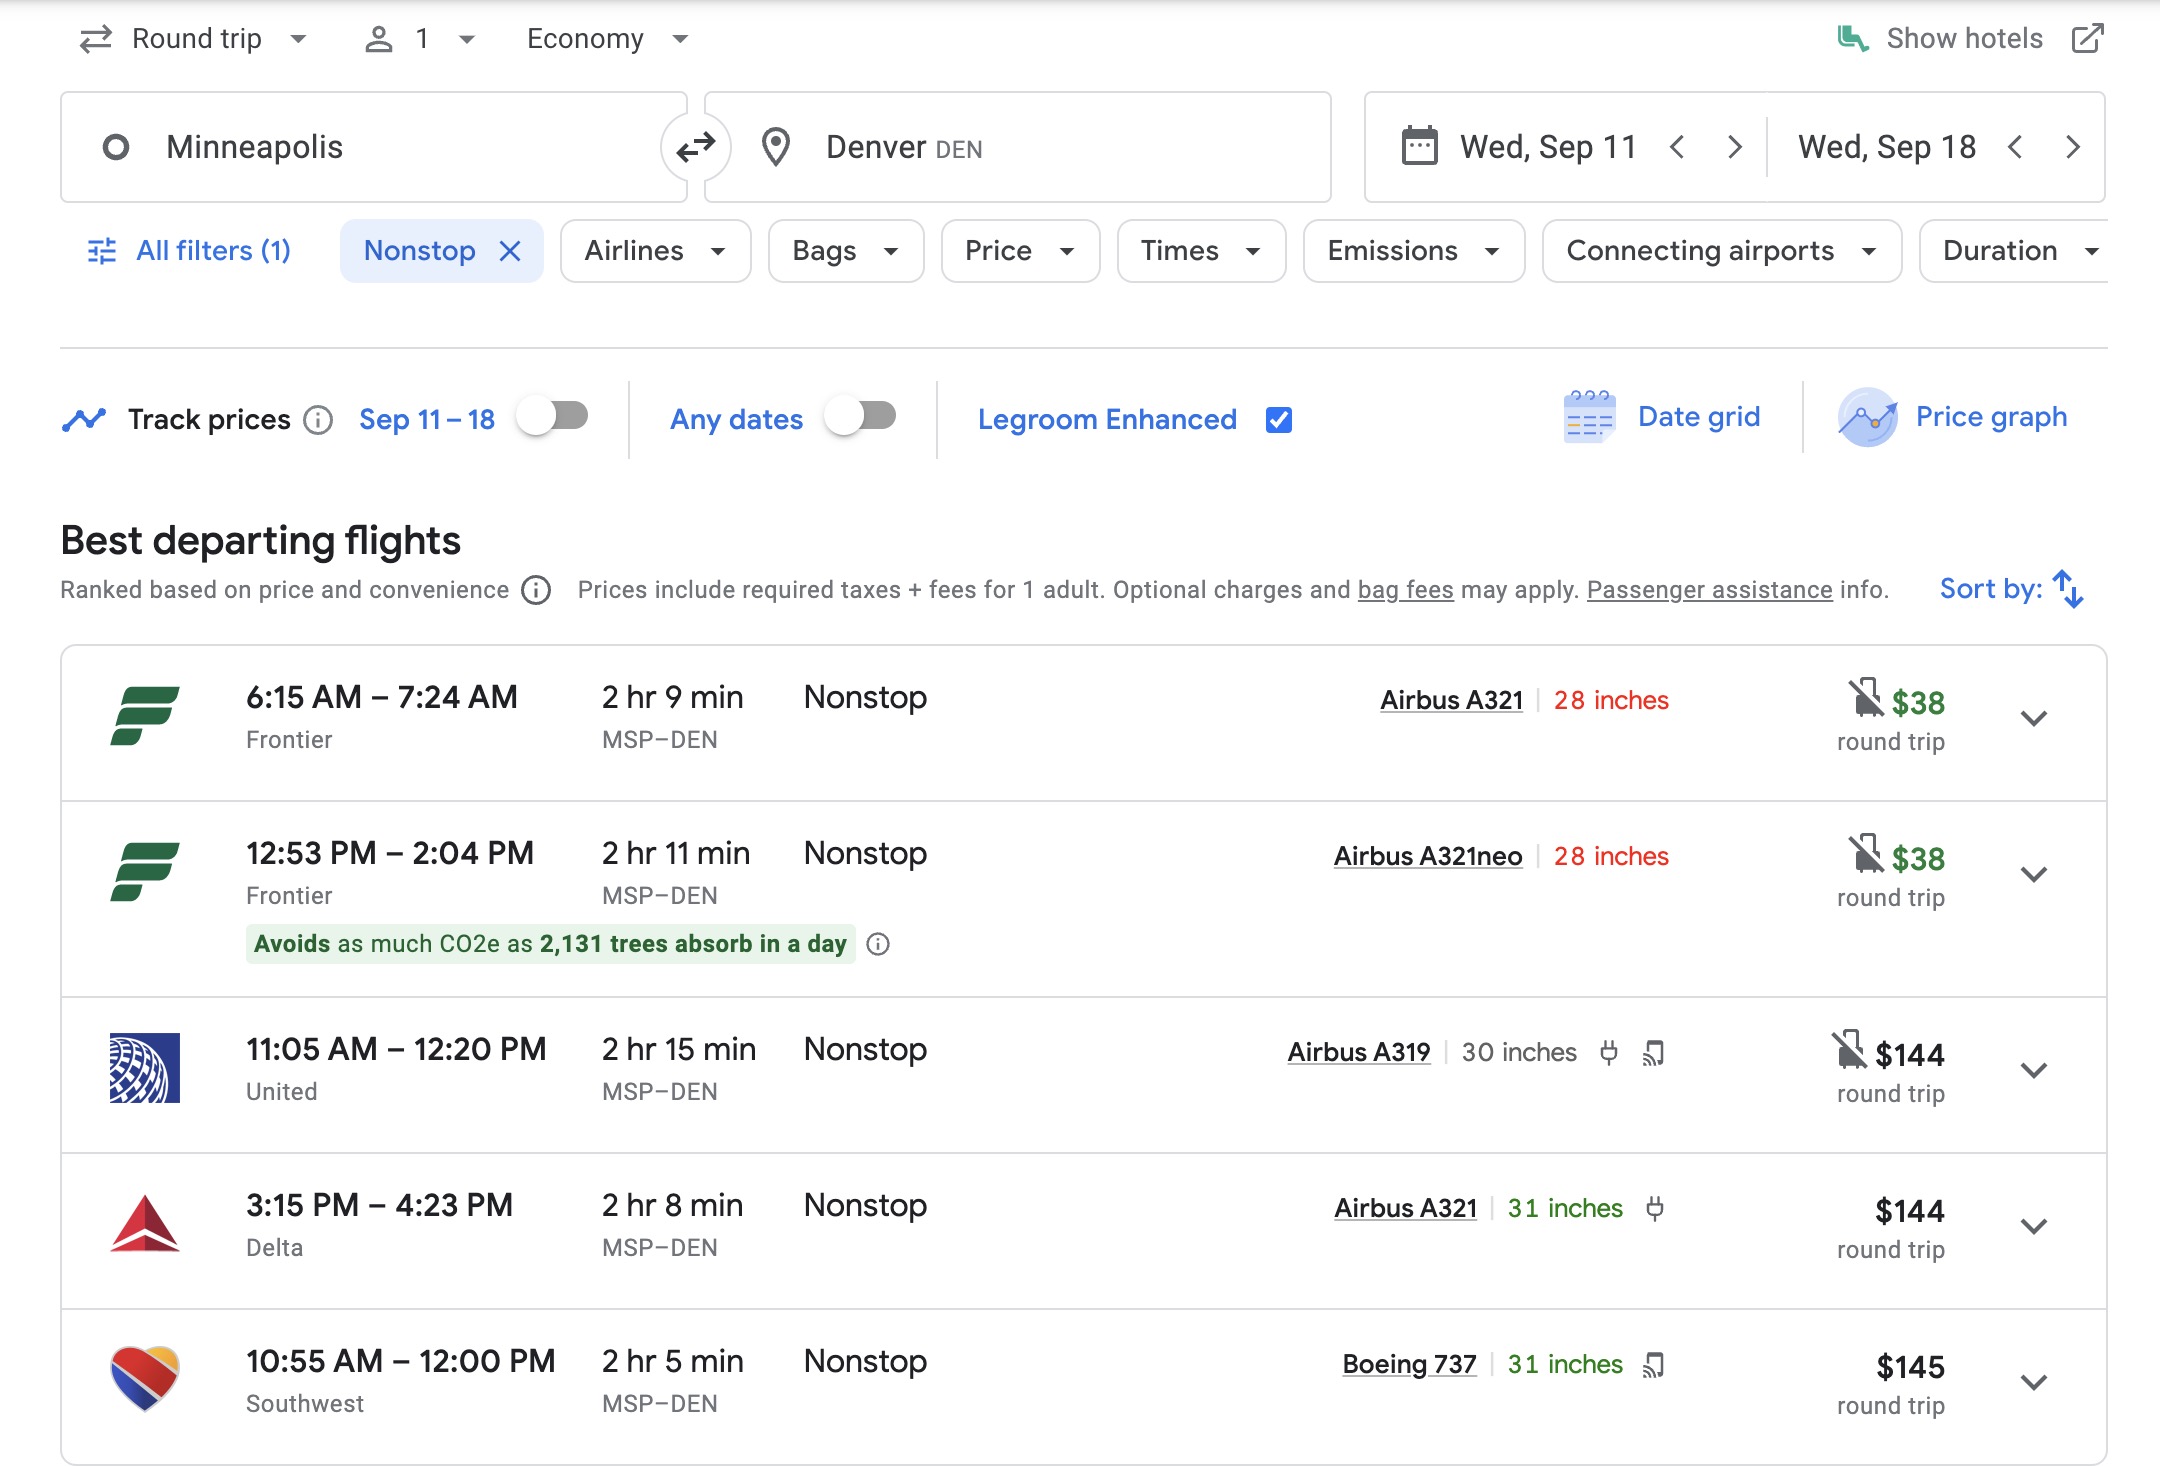Open the Airlines filter dropdown
Viewport: 2160px width, 1466px height.
coord(655,251)
